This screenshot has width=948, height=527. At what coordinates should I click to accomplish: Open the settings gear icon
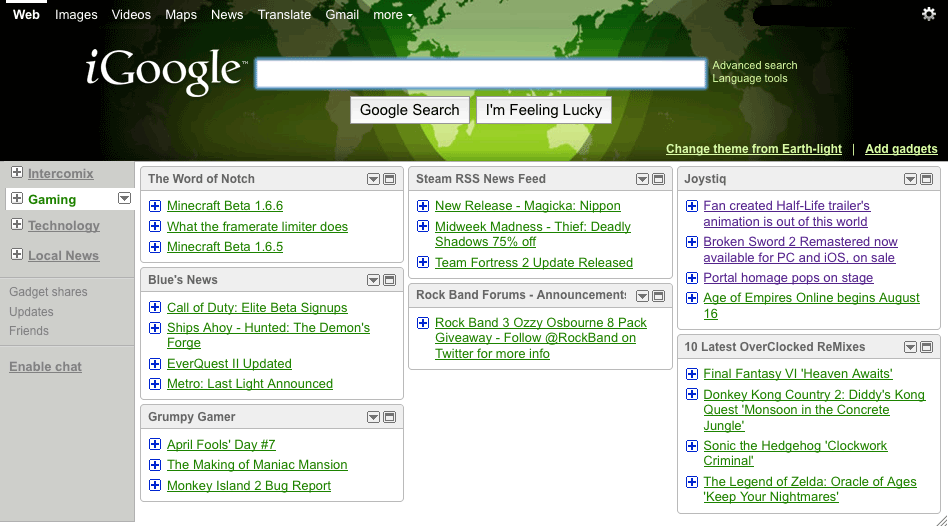coord(929,14)
